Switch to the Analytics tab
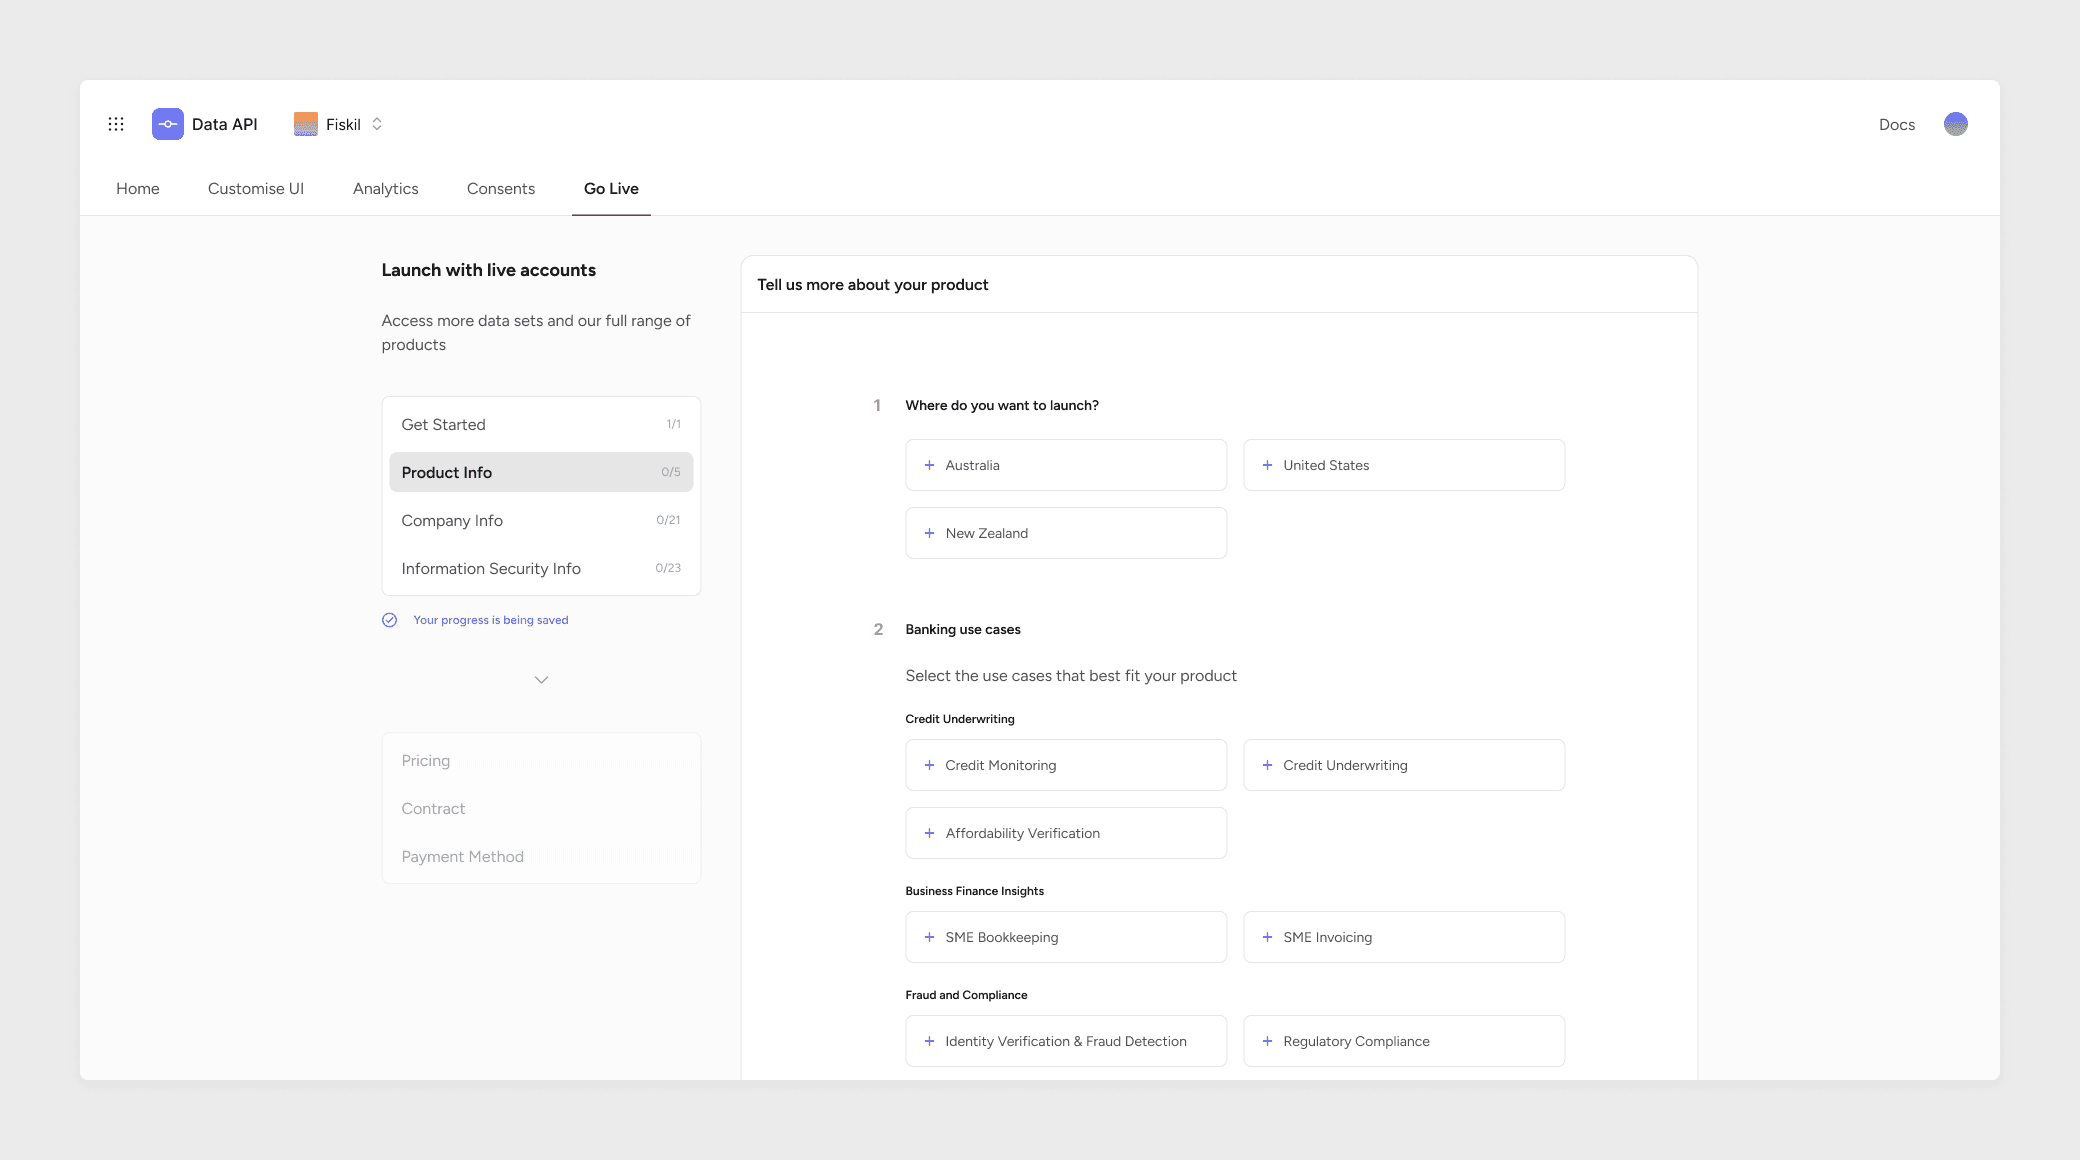Image resolution: width=2080 pixels, height=1160 pixels. [385, 188]
